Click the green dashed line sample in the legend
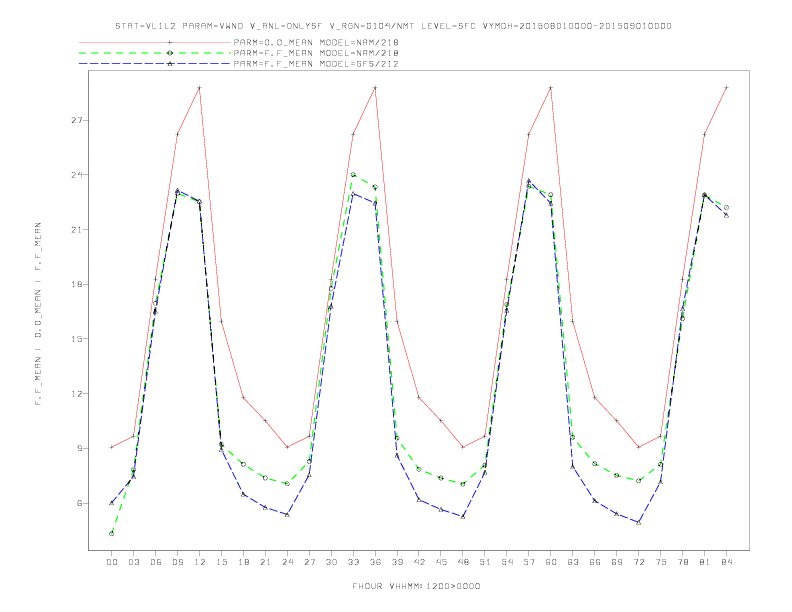The height and width of the screenshot is (612, 792). (155, 53)
